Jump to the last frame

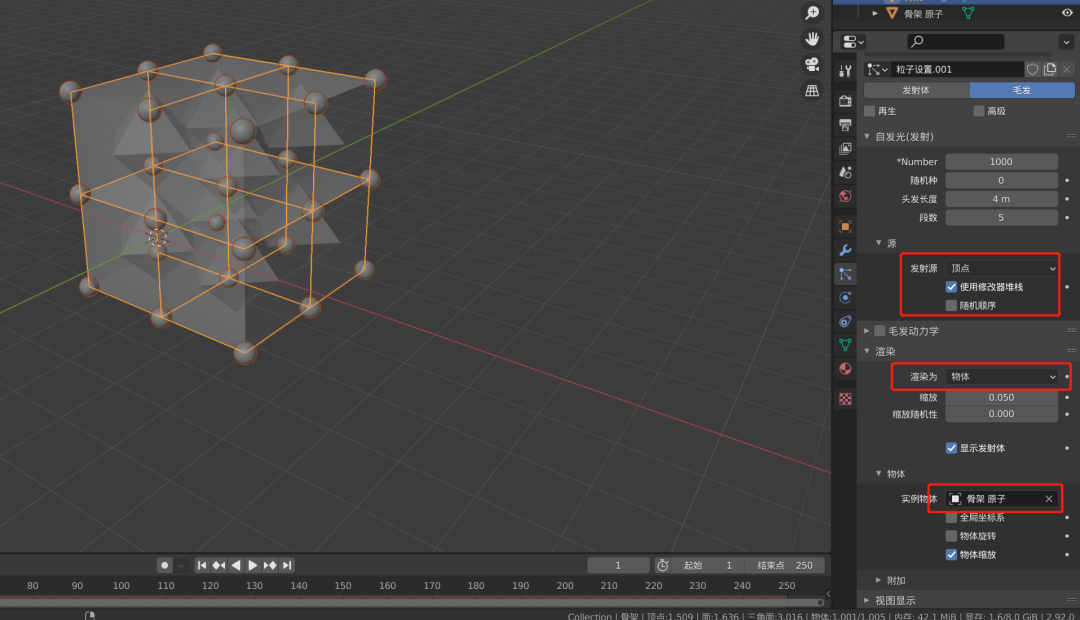coord(287,565)
